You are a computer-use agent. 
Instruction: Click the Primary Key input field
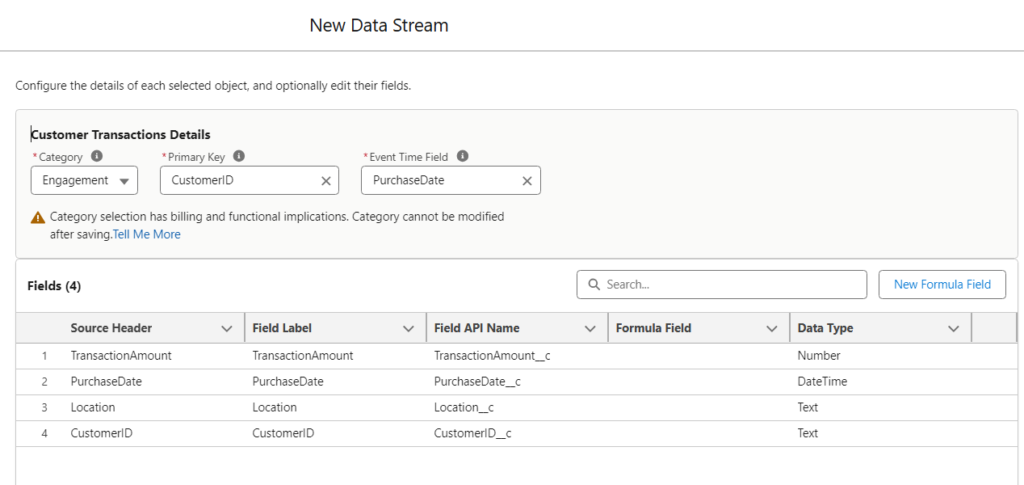pyautogui.click(x=240, y=181)
